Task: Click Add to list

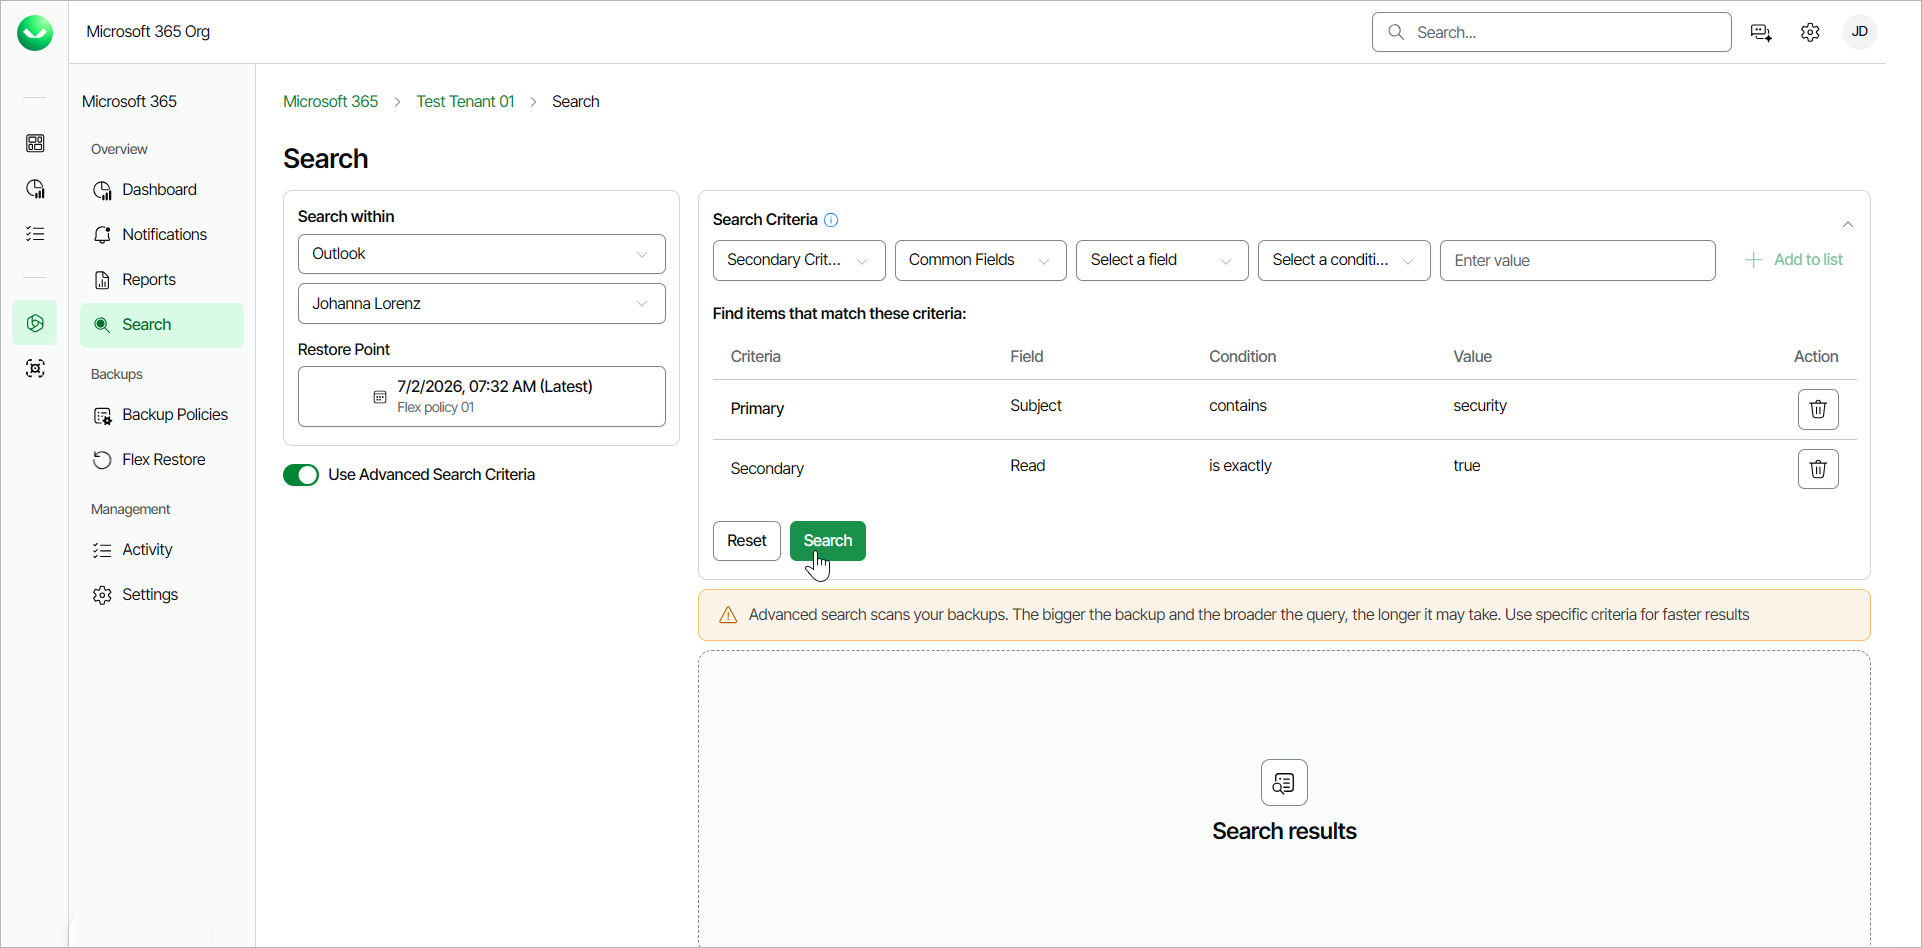Action: (1794, 260)
